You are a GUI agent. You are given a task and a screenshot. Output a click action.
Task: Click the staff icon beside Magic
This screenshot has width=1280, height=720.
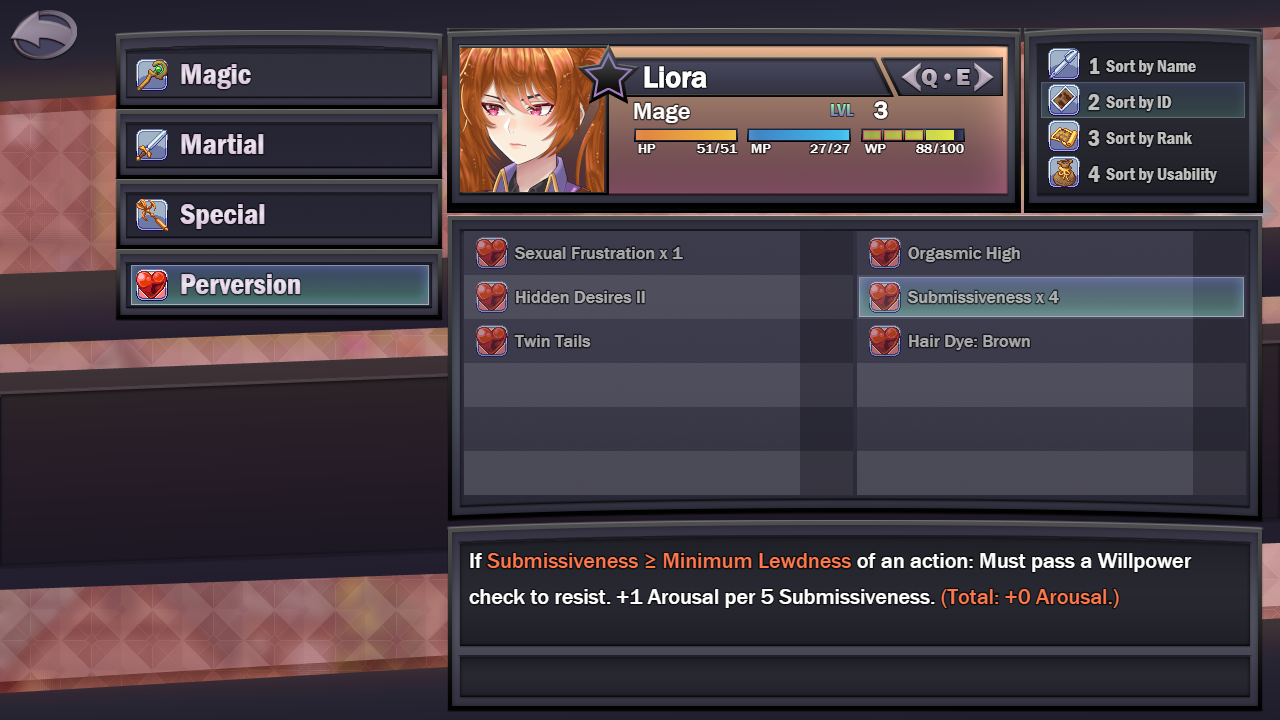click(x=152, y=75)
